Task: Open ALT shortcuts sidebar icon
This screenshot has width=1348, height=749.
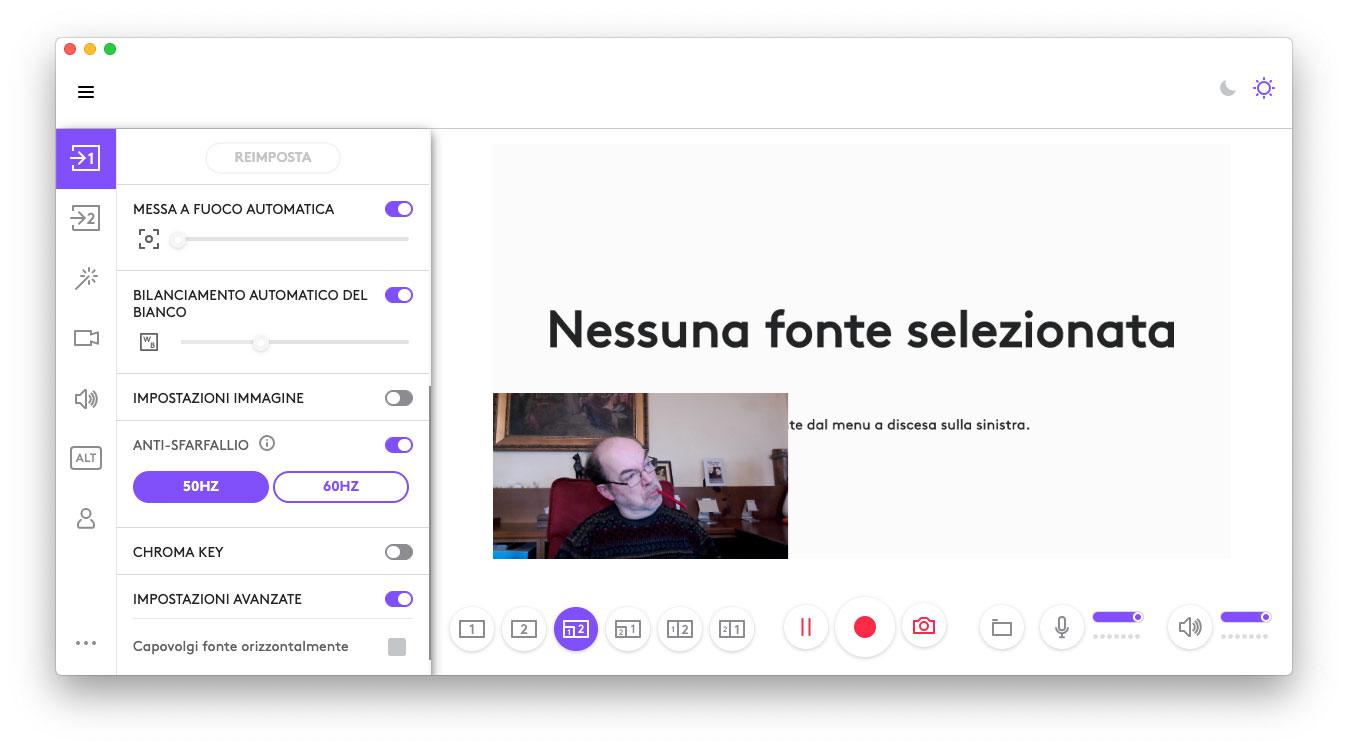Action: coord(86,458)
